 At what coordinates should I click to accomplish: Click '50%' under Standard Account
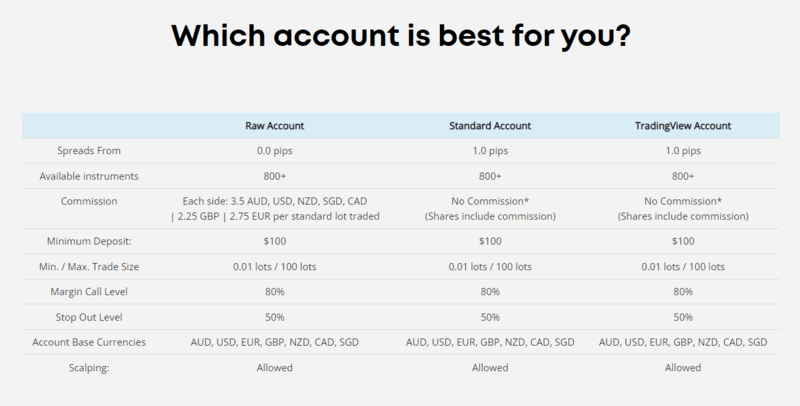click(x=490, y=317)
